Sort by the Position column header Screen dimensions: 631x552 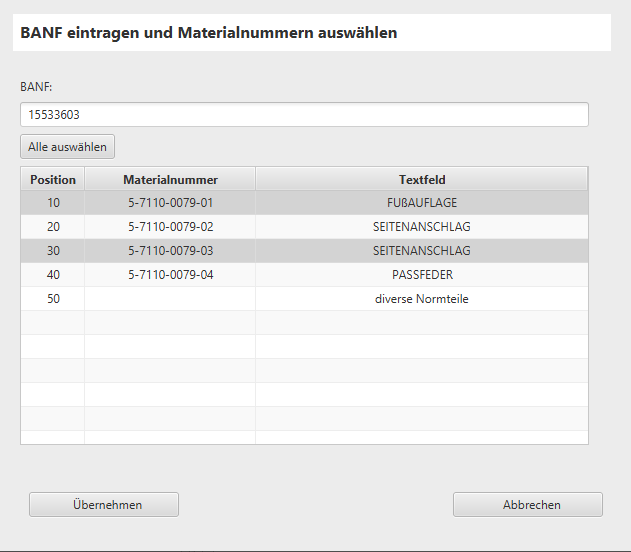click(x=53, y=180)
